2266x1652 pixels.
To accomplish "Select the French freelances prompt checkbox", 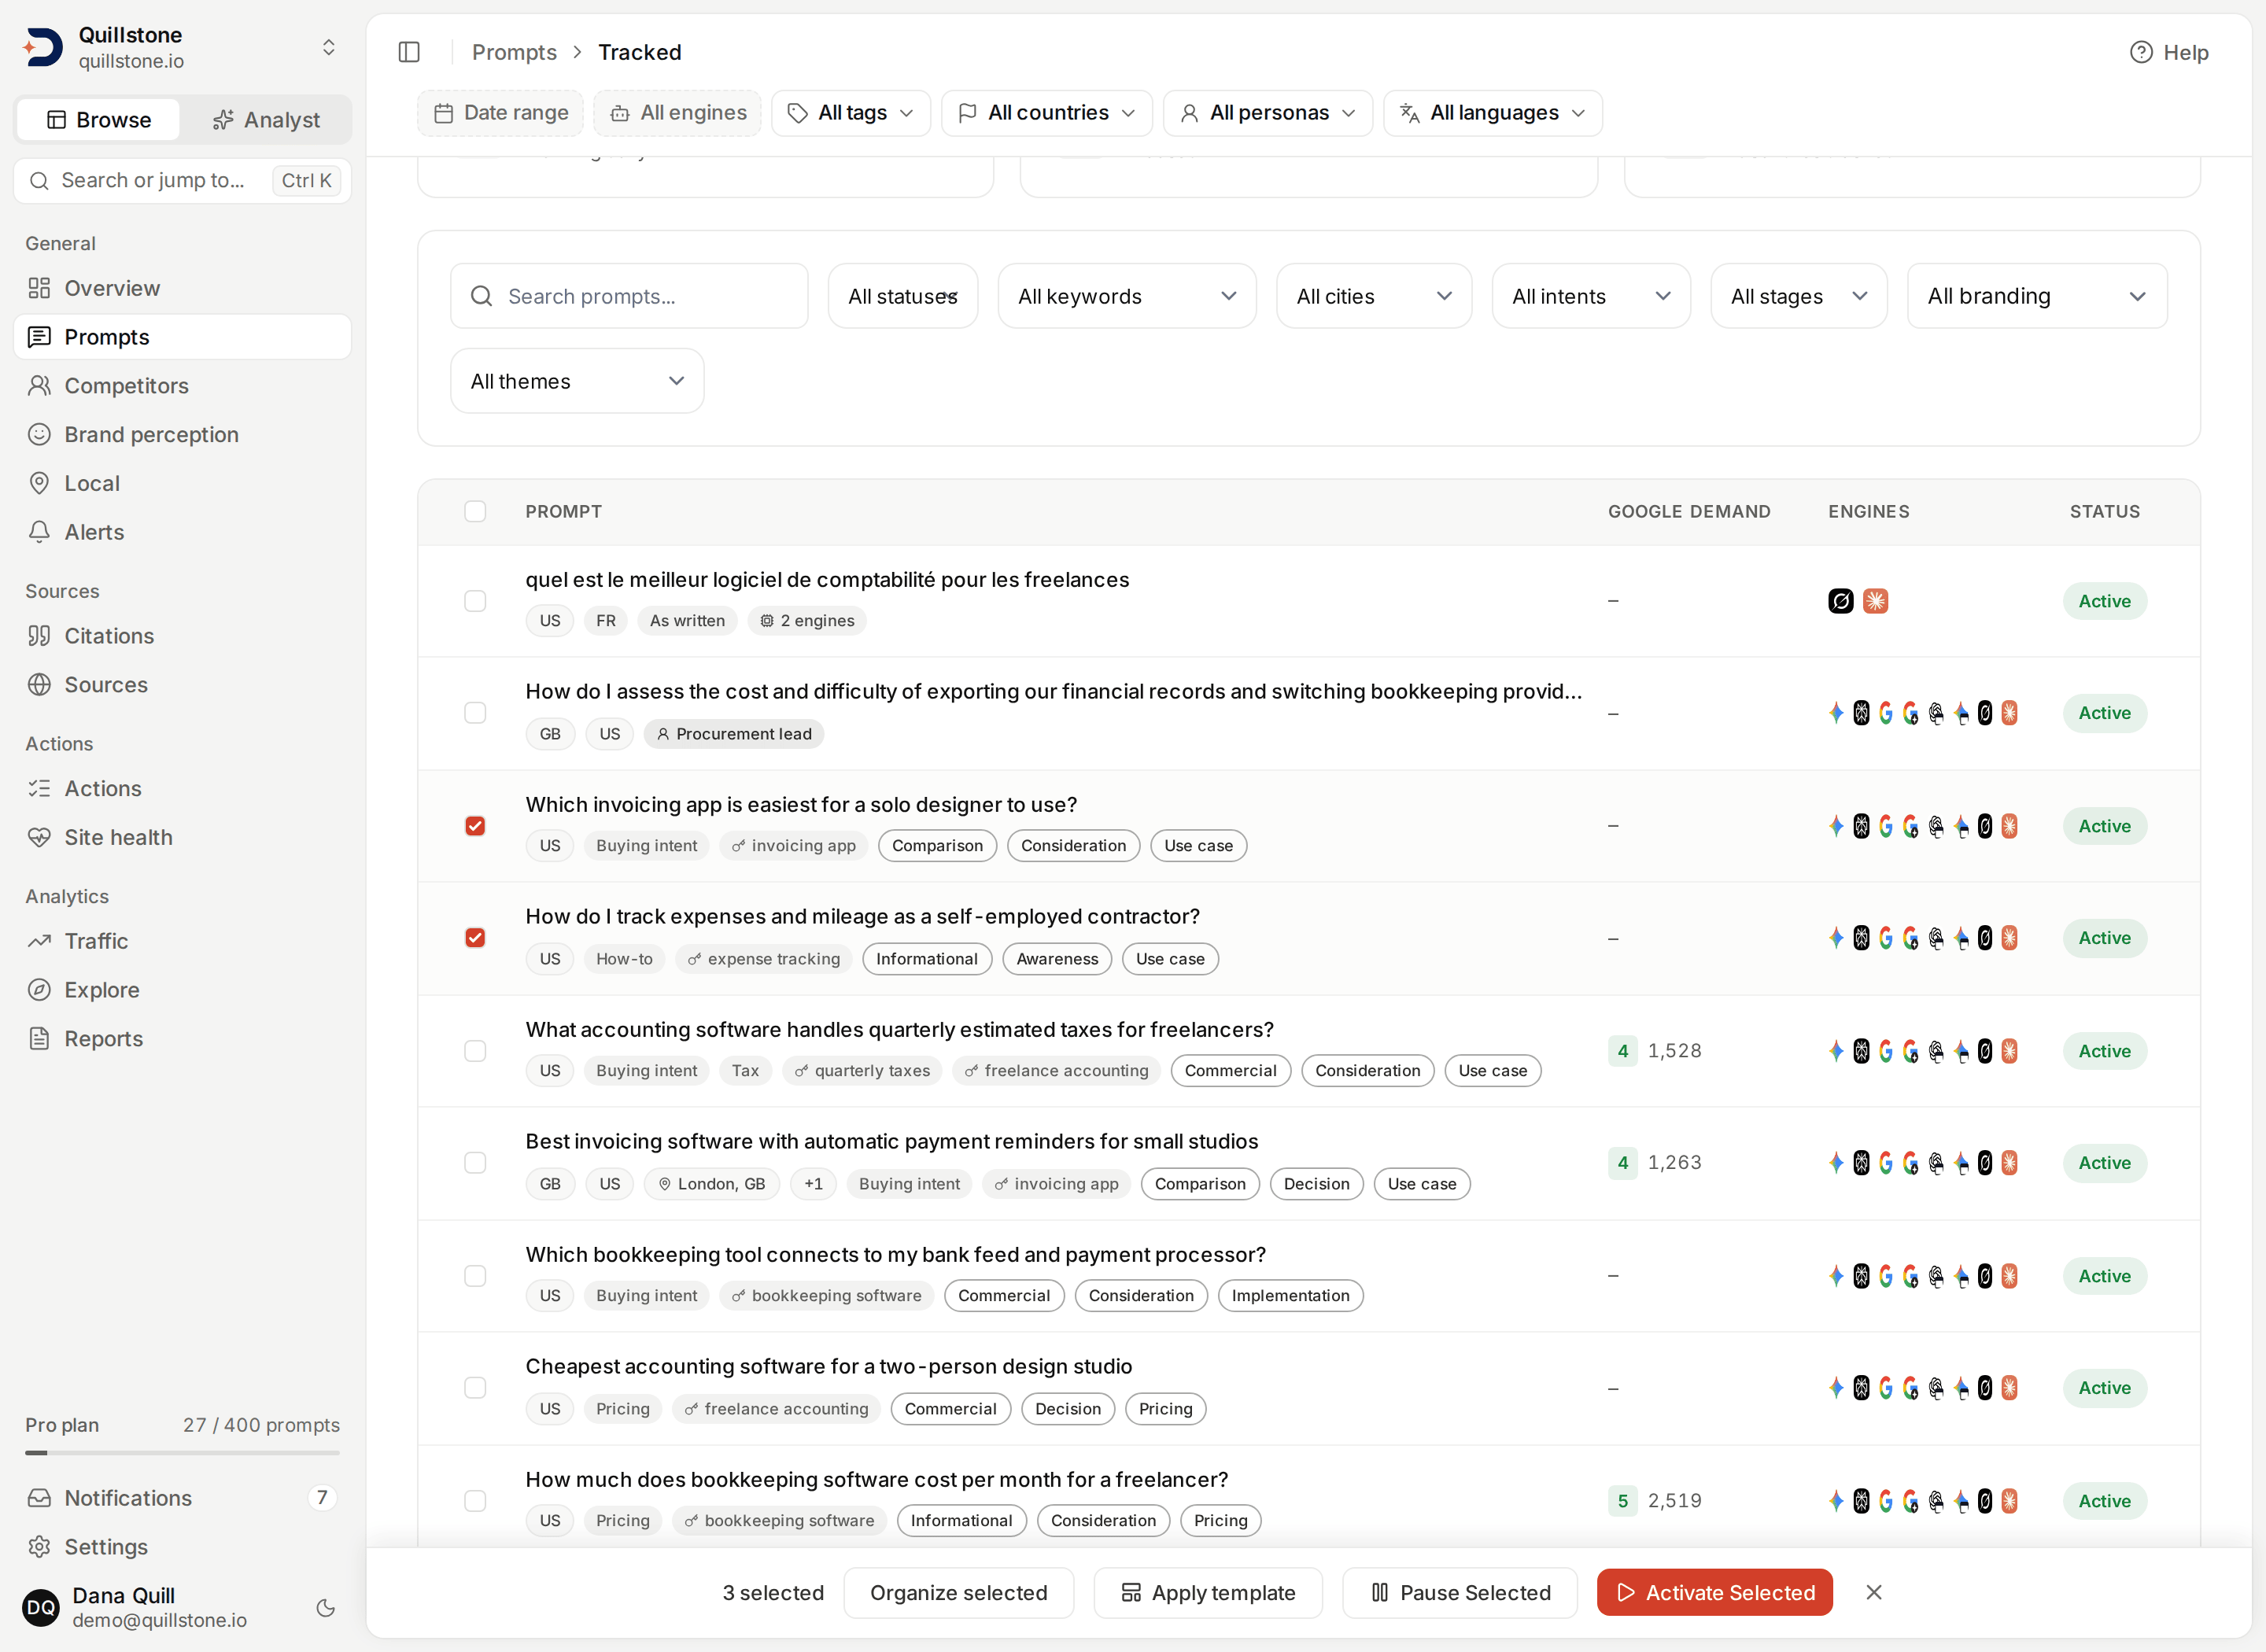I will click(x=475, y=601).
